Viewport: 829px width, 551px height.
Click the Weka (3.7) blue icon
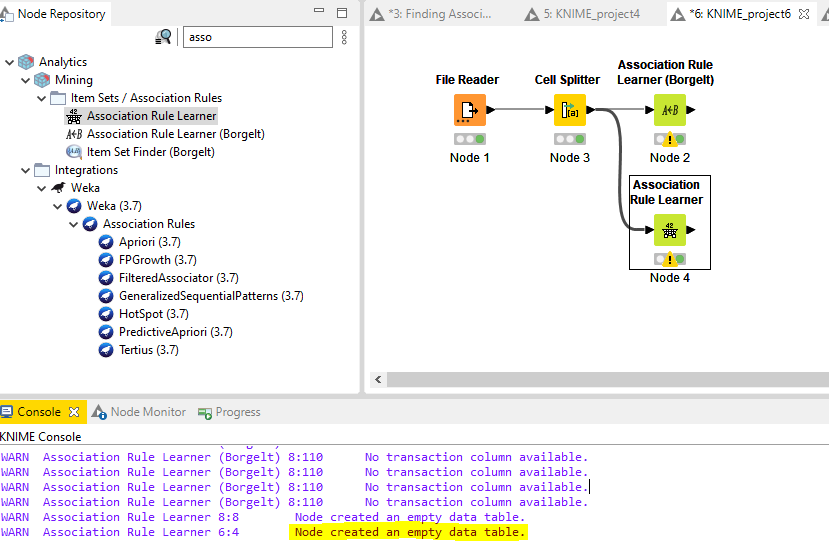click(x=74, y=206)
